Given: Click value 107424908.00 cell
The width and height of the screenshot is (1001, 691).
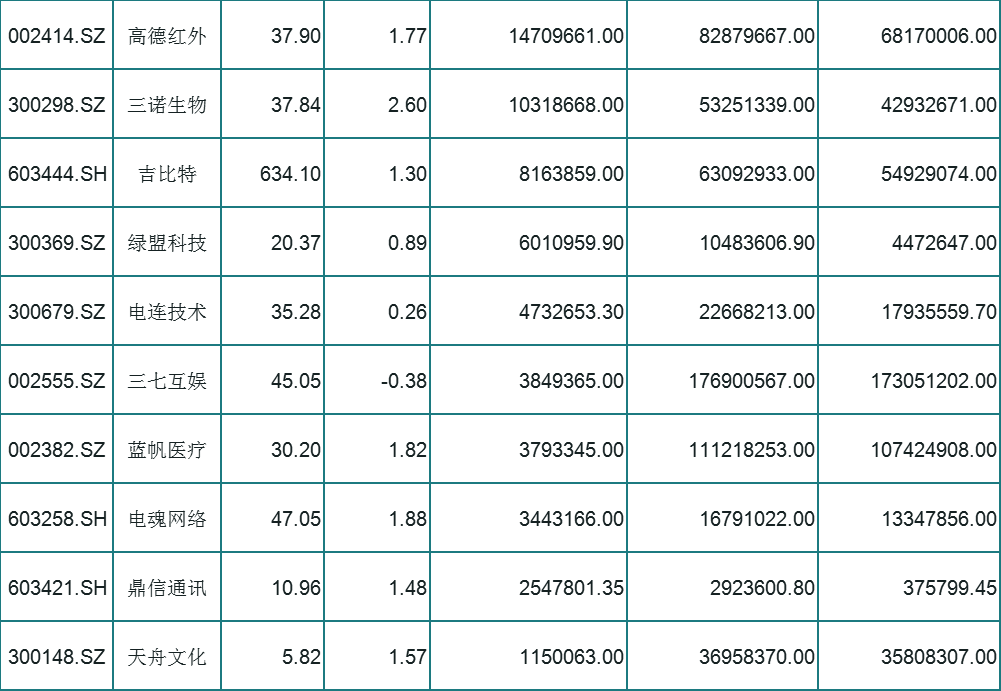Looking at the screenshot, I should point(910,448).
